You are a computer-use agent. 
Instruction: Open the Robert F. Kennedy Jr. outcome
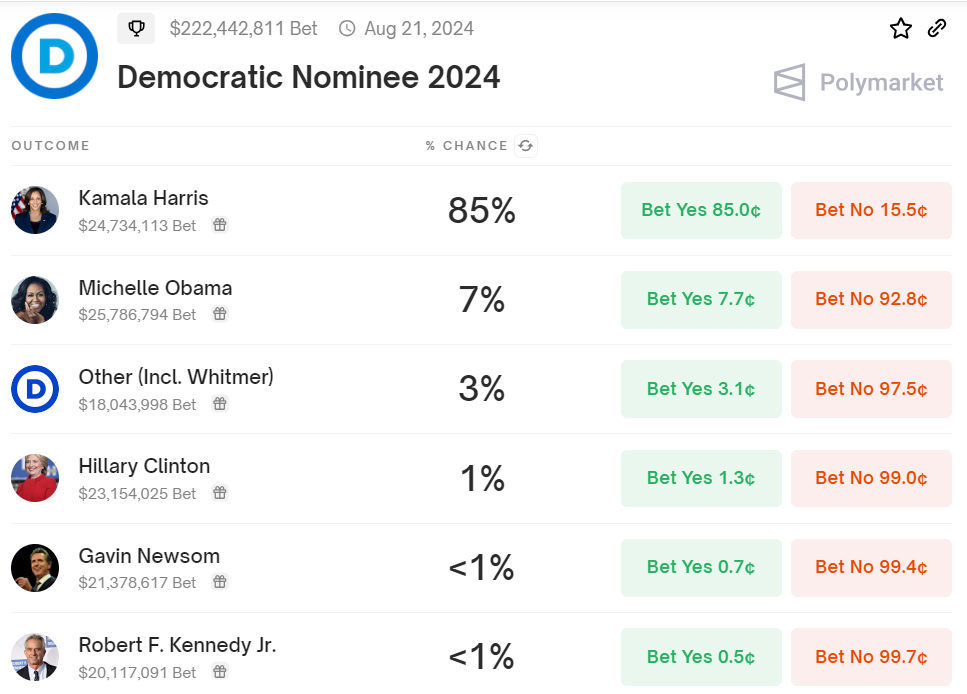pos(177,645)
